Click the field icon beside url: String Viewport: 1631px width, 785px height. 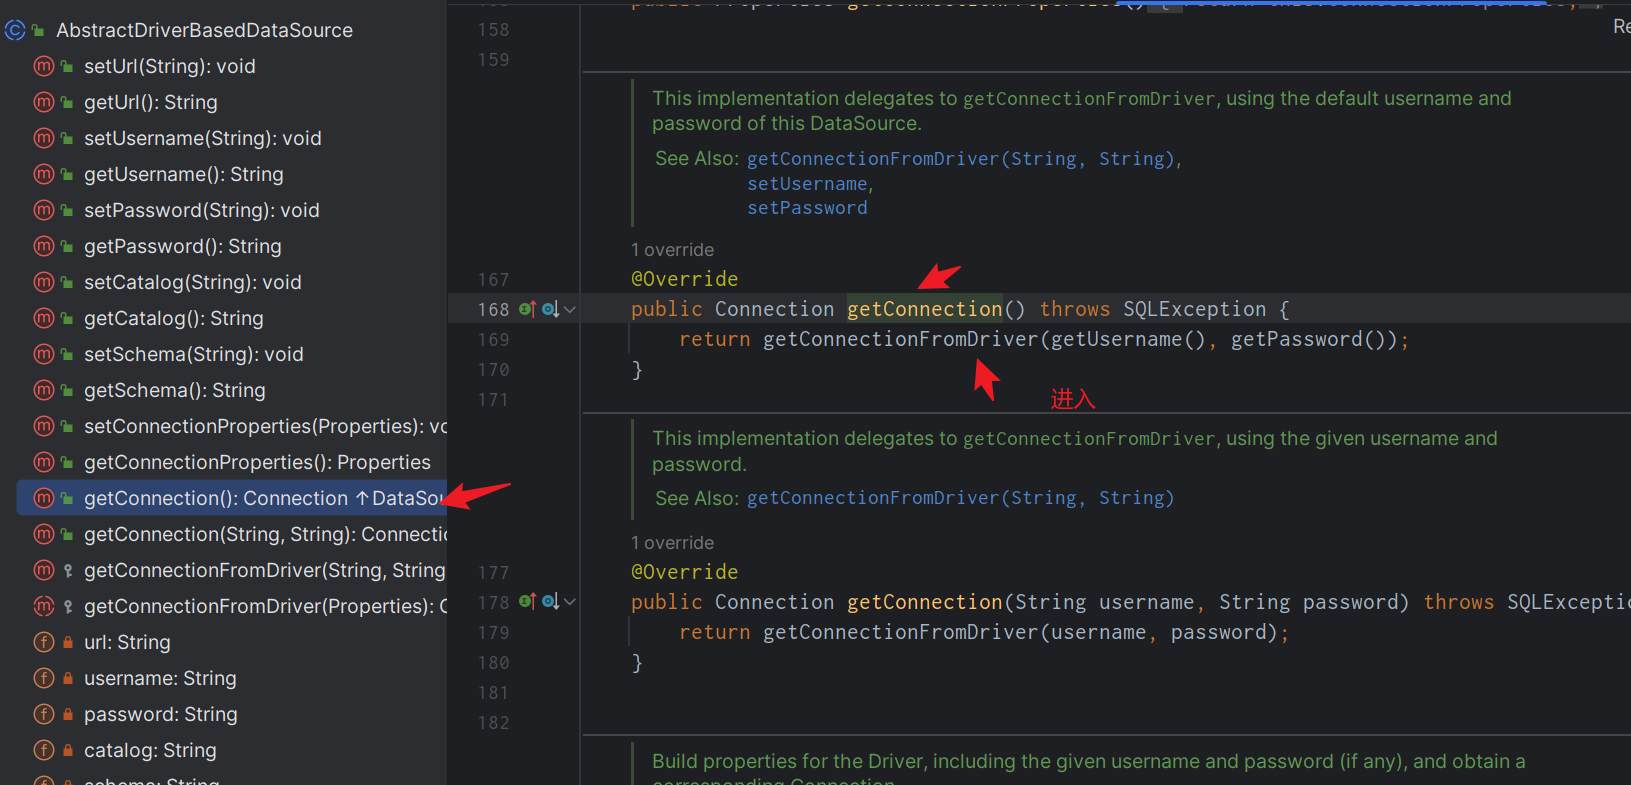(x=43, y=643)
